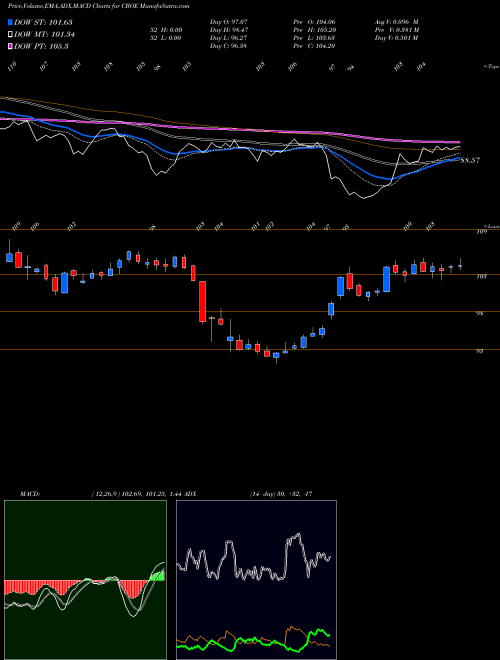Select the Pre C: 104.20 value

pyautogui.click(x=314, y=46)
